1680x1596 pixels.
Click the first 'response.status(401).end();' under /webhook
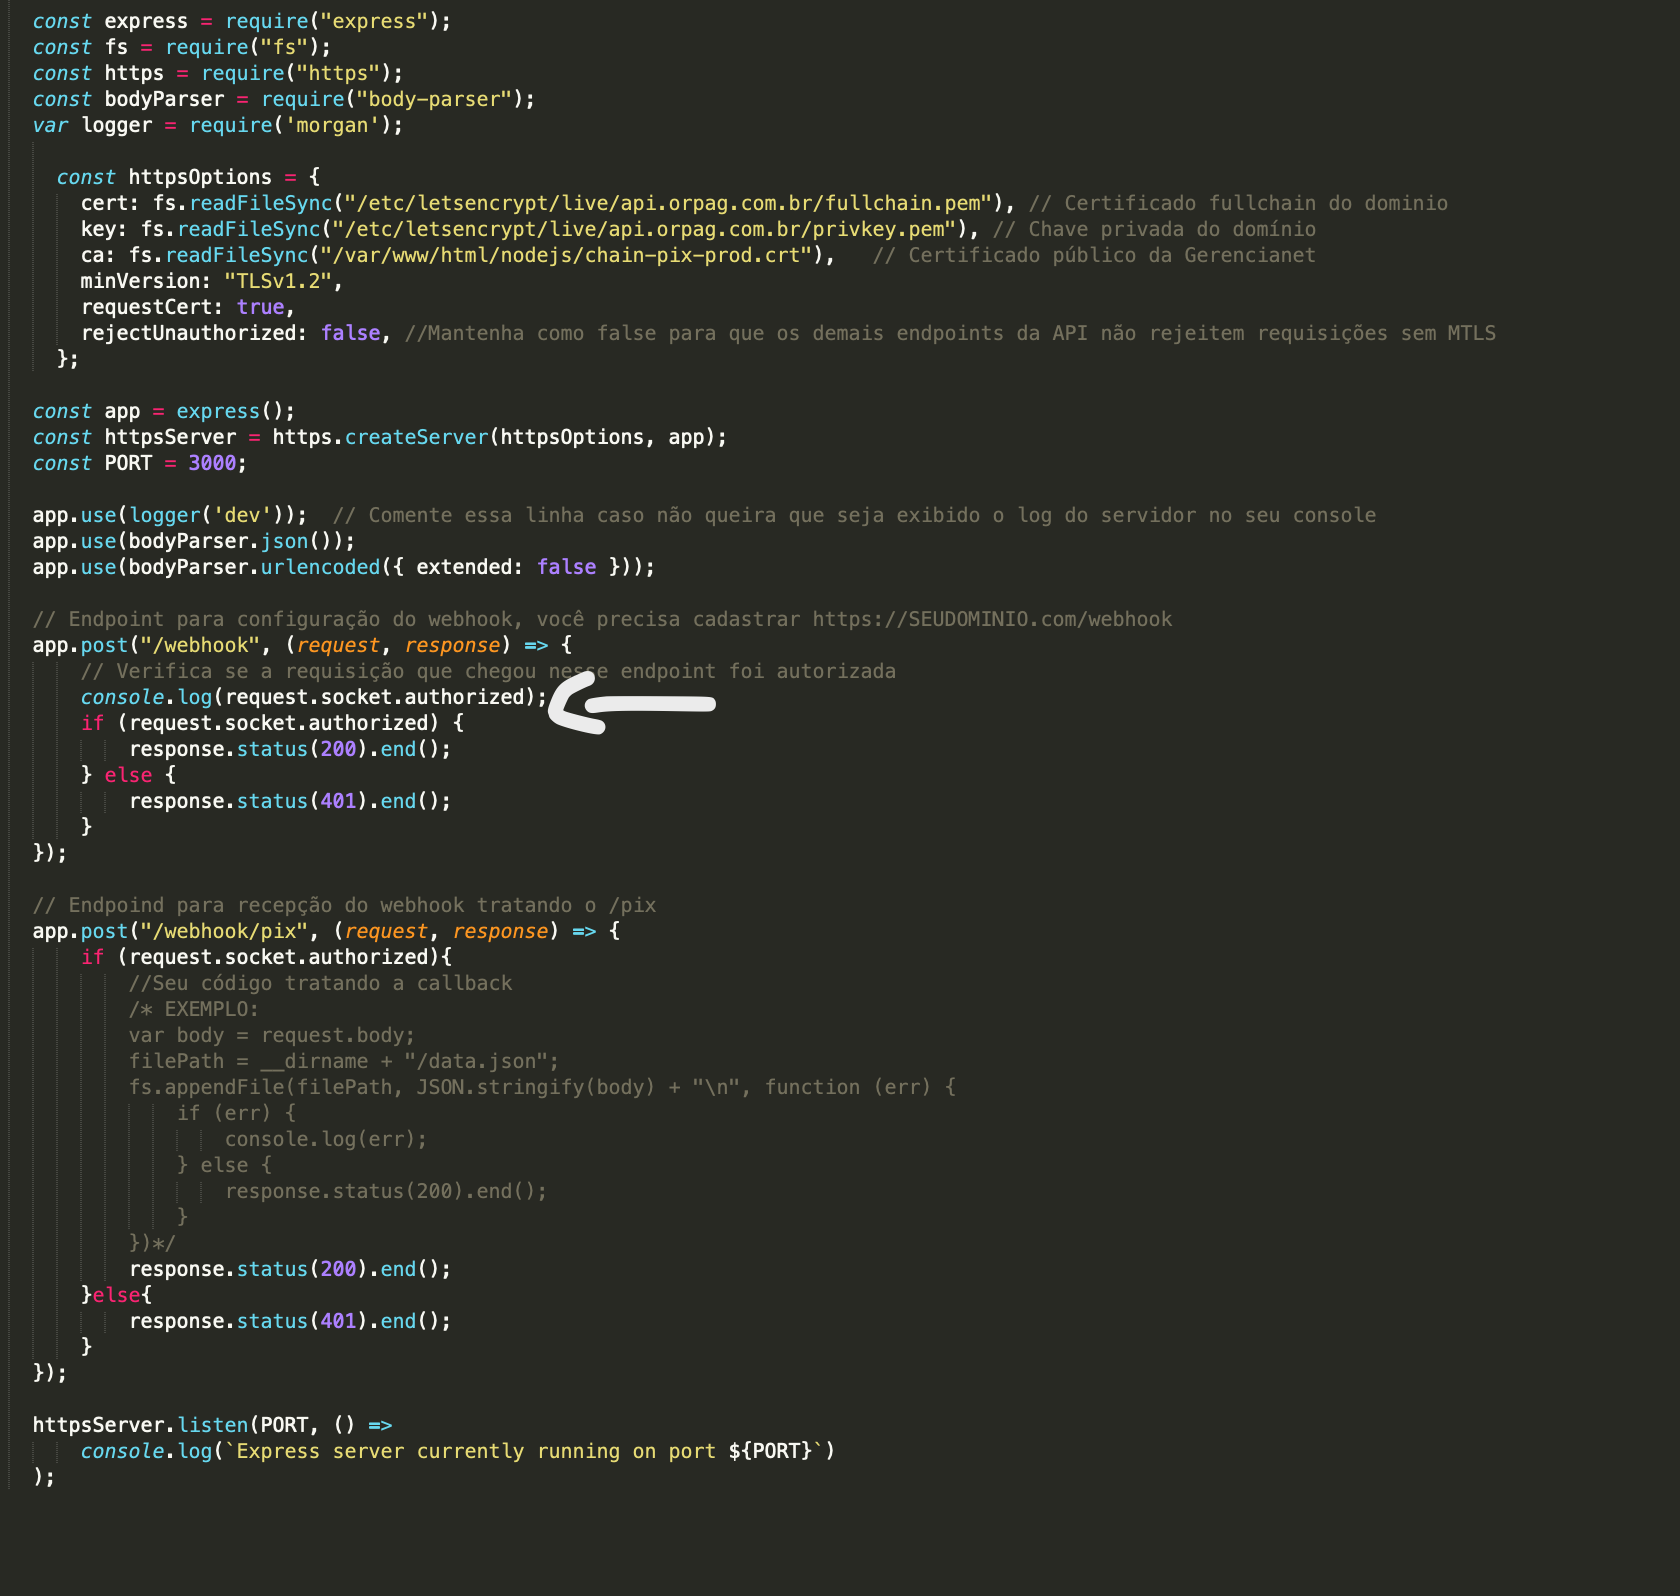290,801
